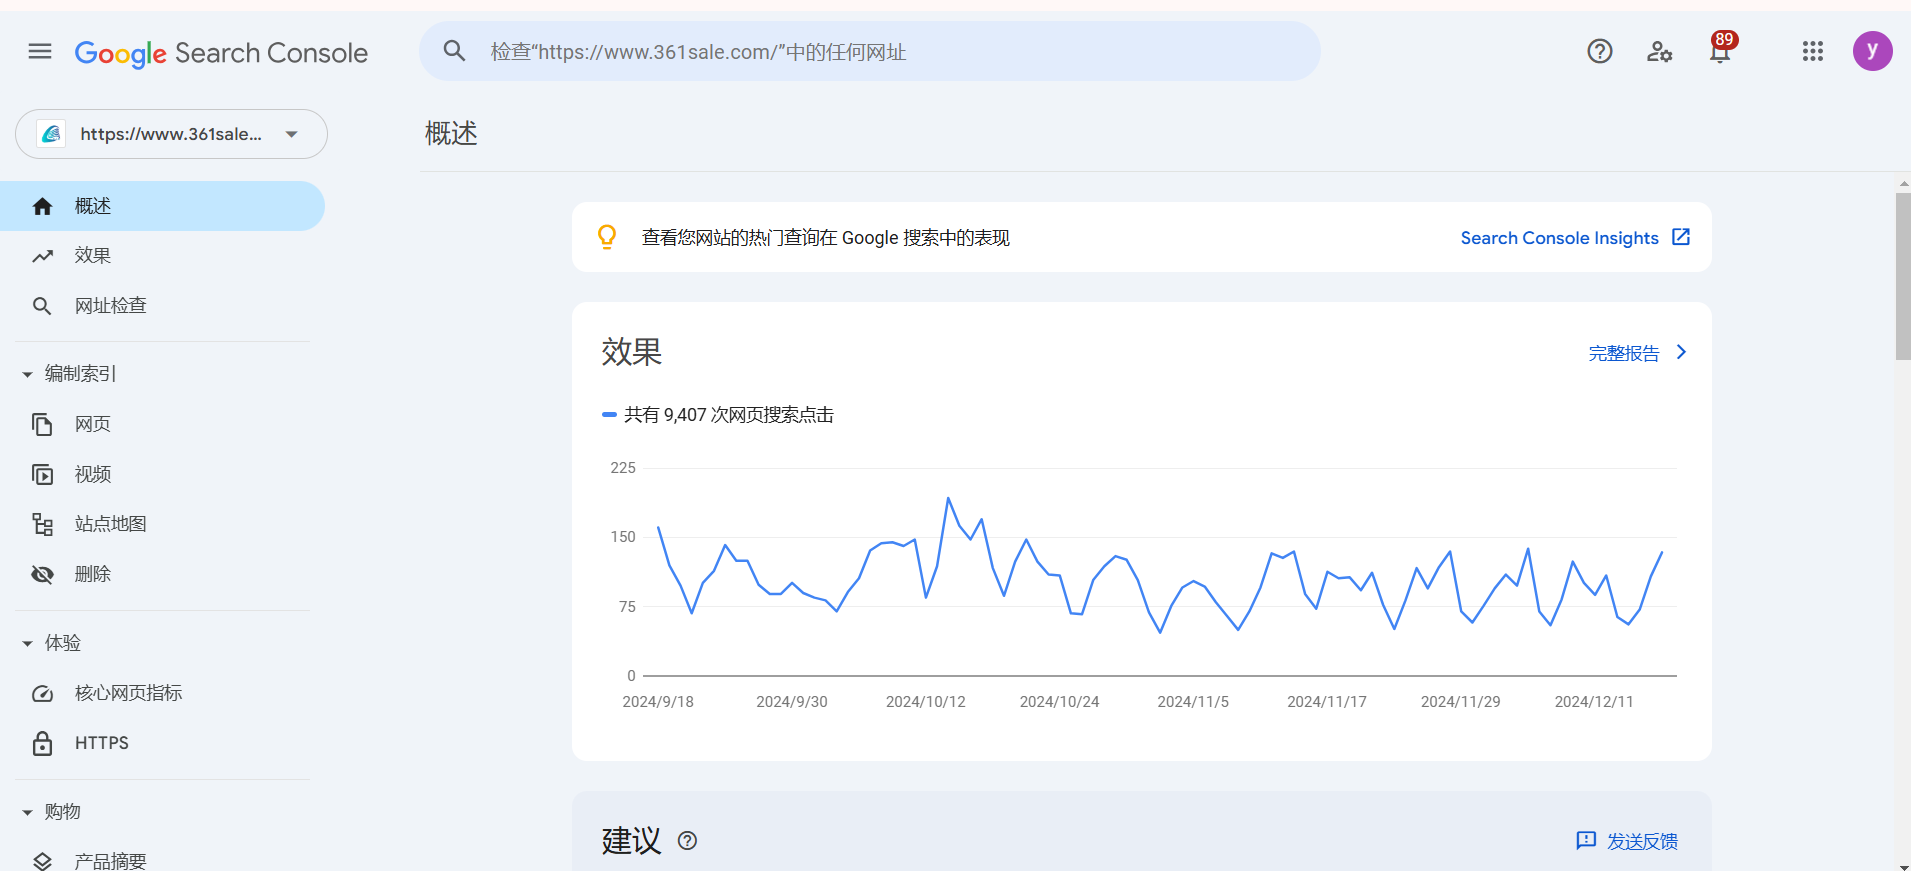
Task: Collapse the 编制索引 section
Action: coord(27,374)
